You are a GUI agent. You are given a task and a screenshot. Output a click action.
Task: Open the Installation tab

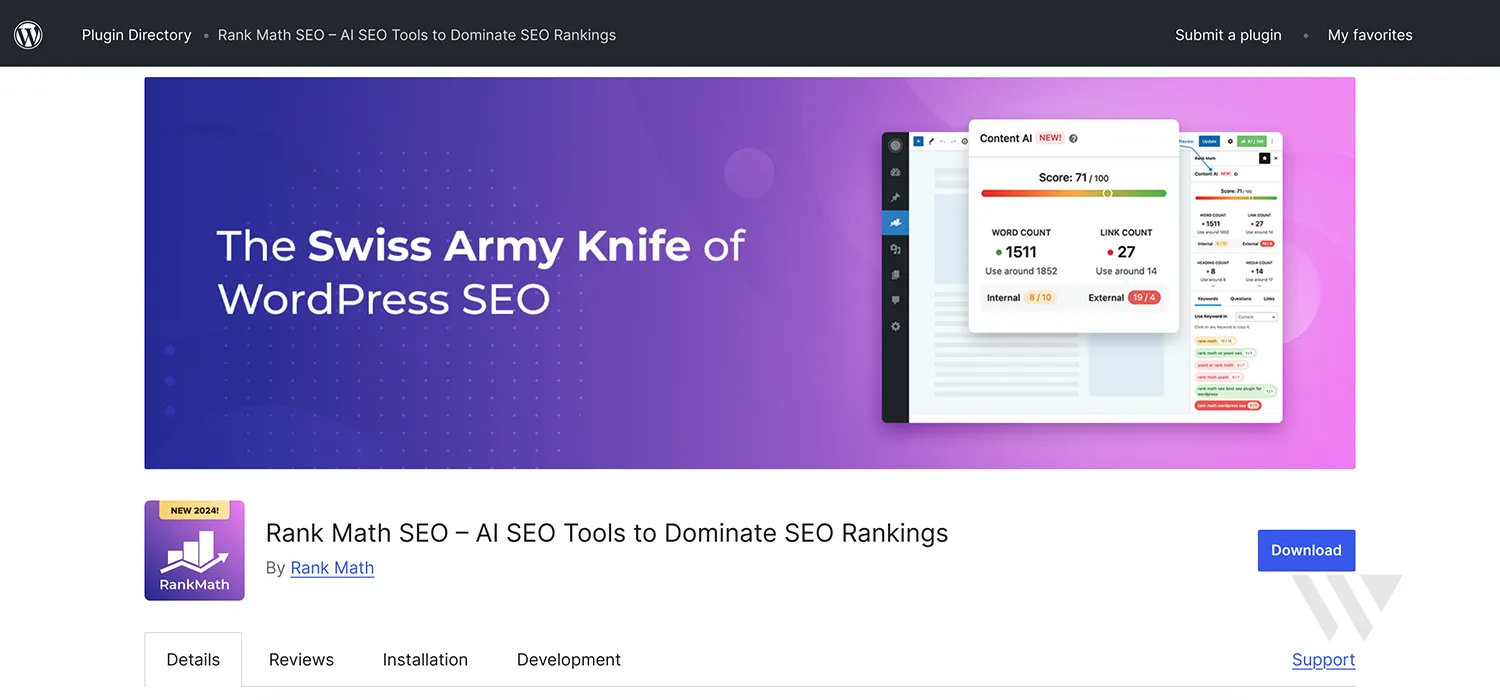coord(425,660)
